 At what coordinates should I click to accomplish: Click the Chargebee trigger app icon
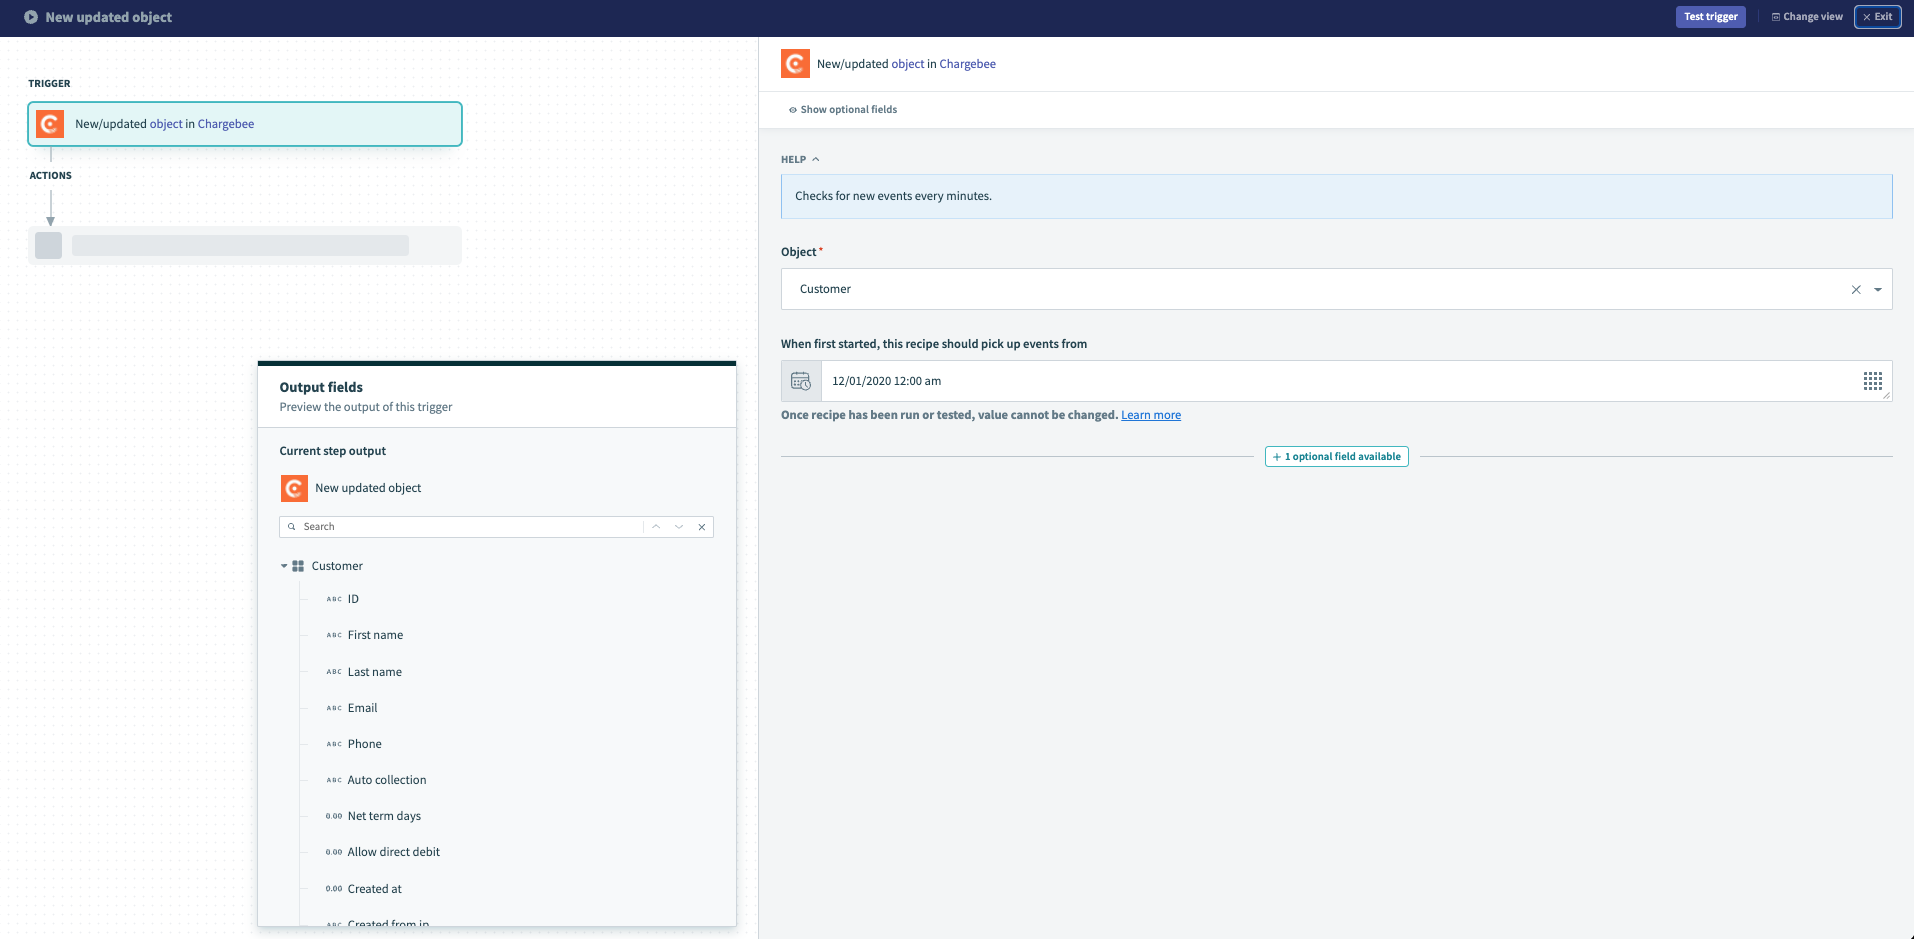click(x=48, y=123)
